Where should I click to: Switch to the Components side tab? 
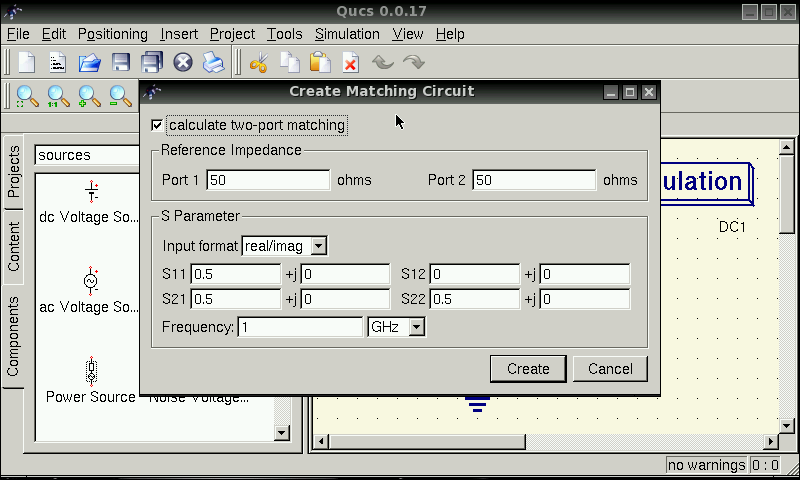tap(13, 337)
